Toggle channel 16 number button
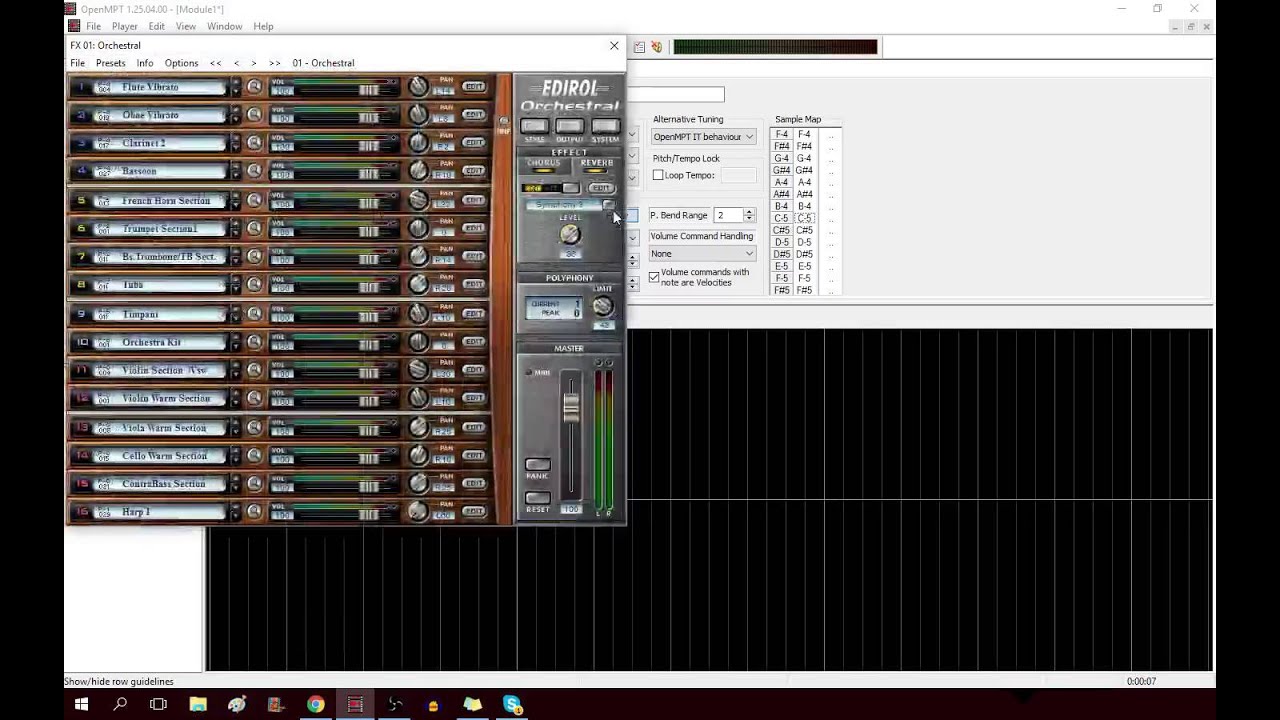 pos(82,511)
